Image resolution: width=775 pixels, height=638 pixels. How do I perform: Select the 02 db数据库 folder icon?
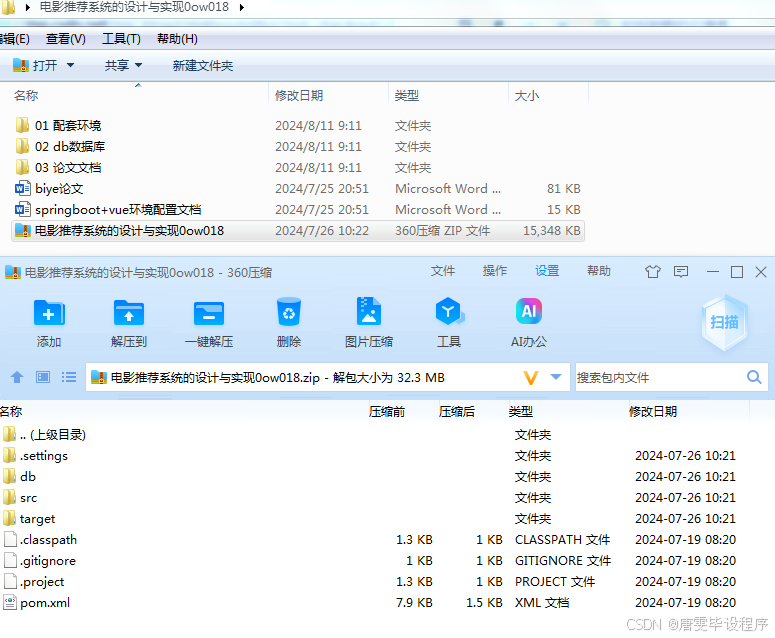click(22, 146)
